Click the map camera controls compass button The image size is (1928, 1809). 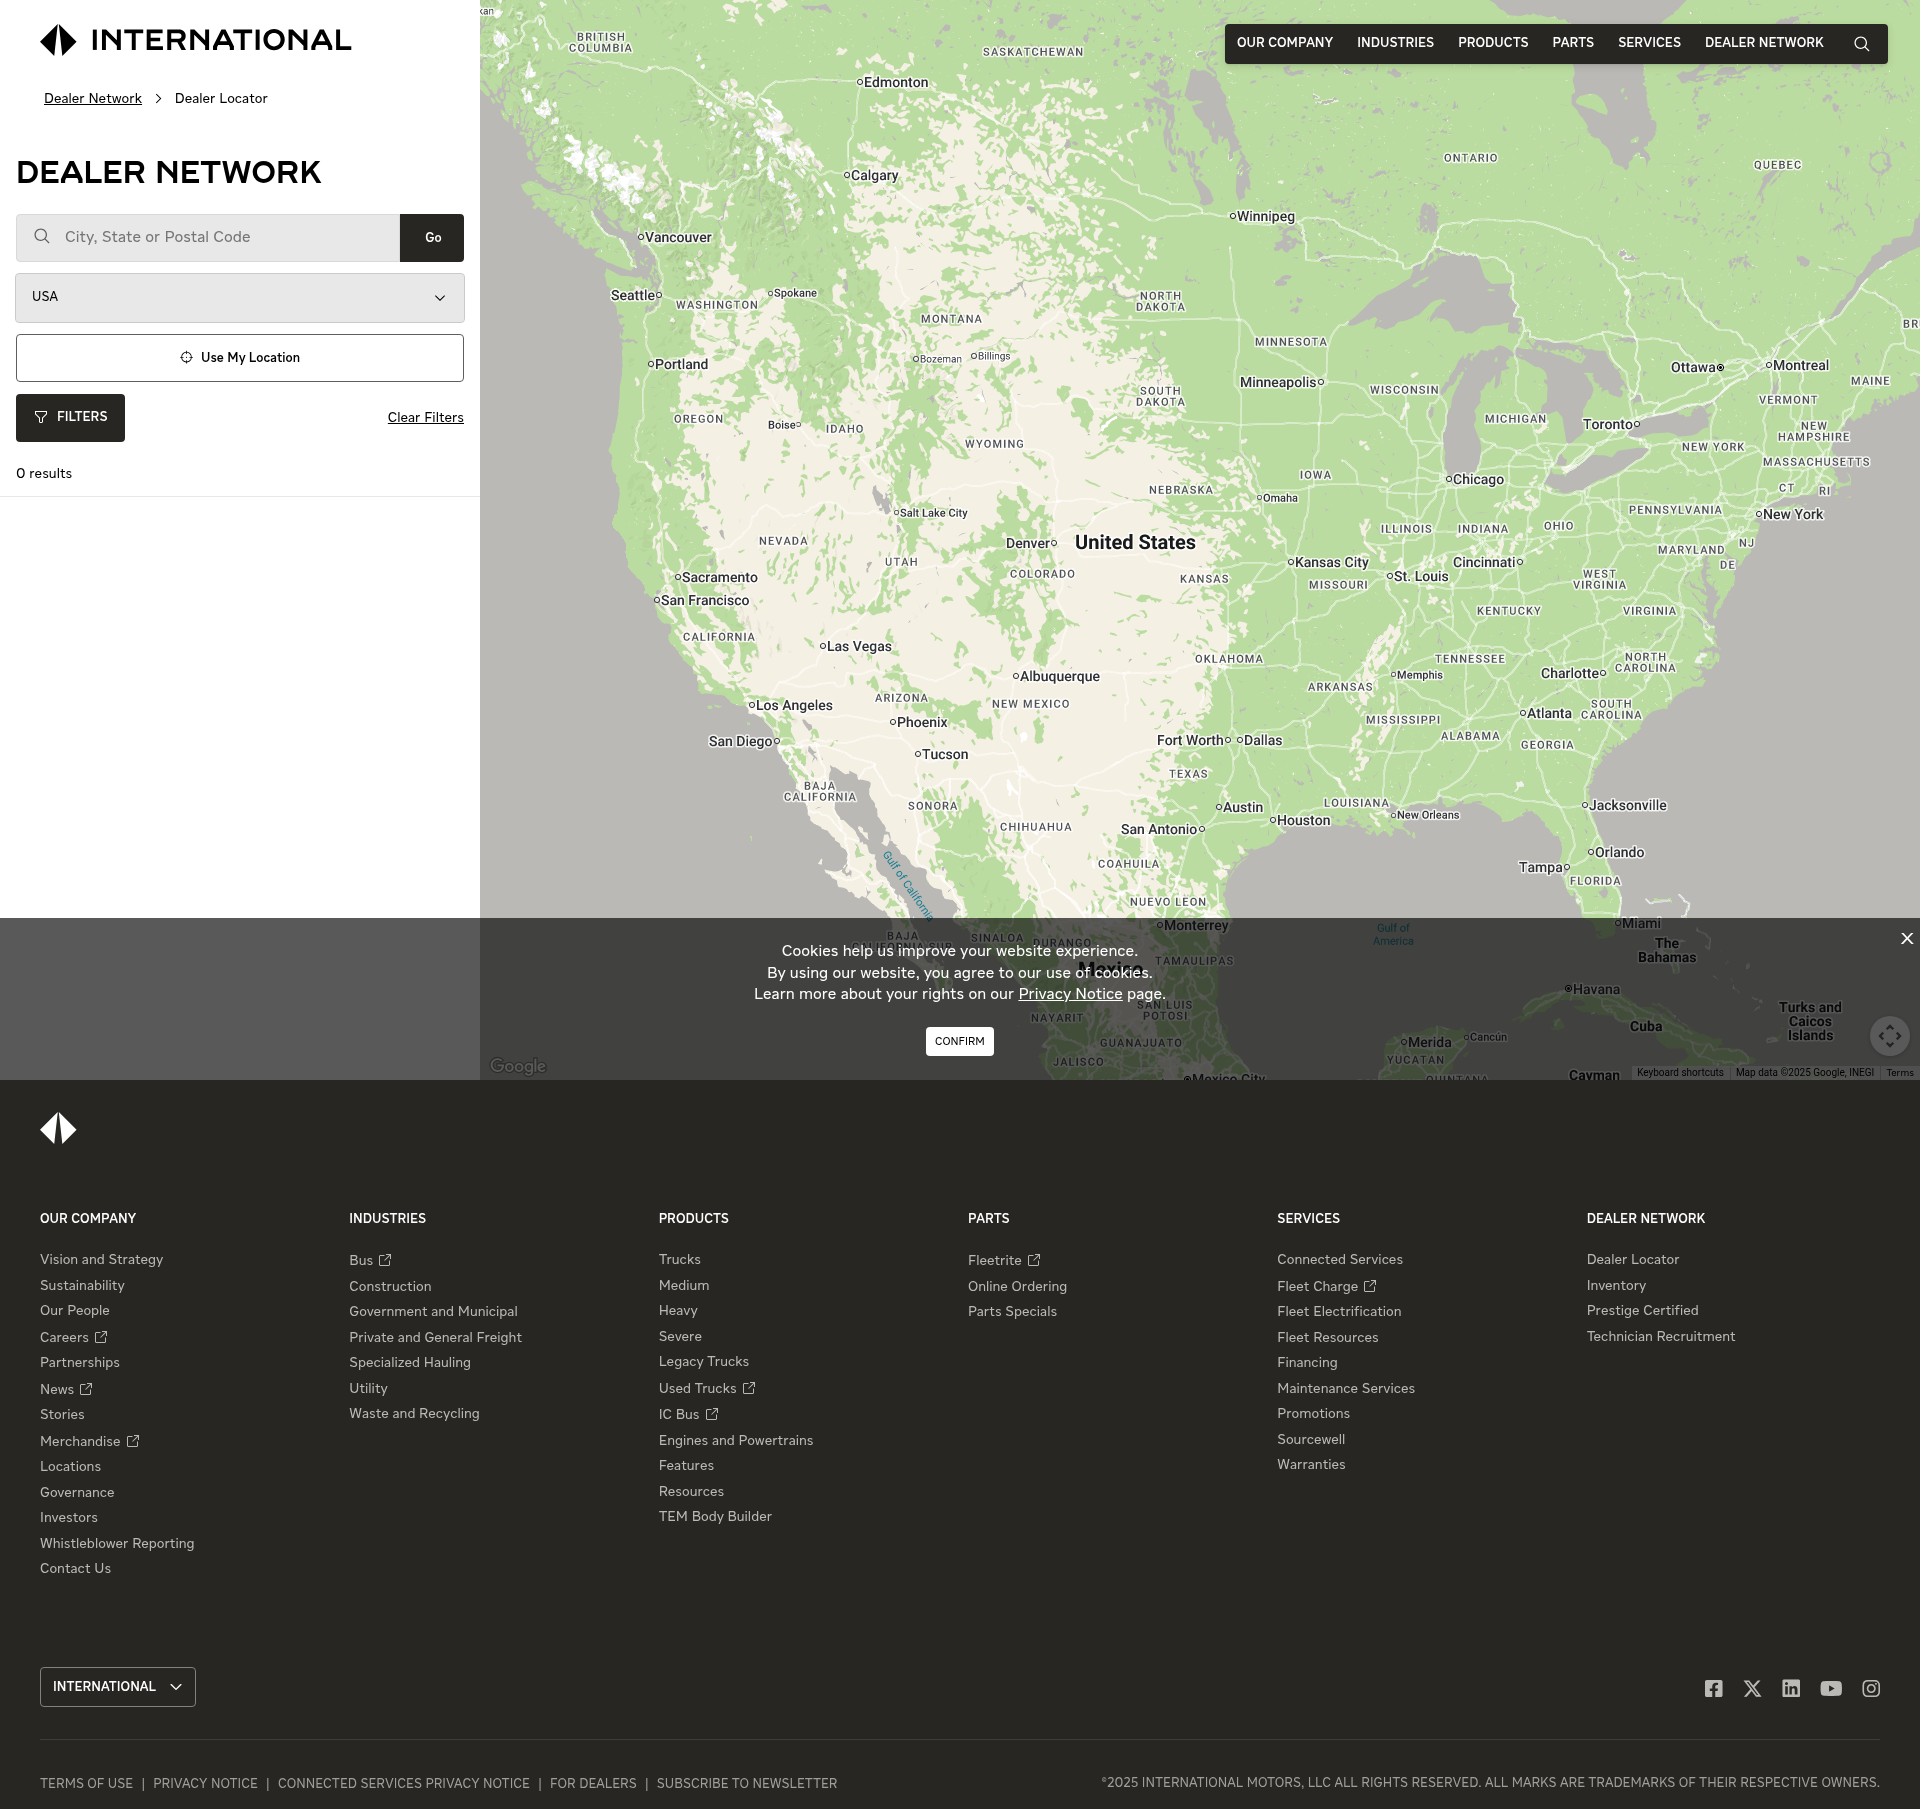(x=1889, y=1035)
